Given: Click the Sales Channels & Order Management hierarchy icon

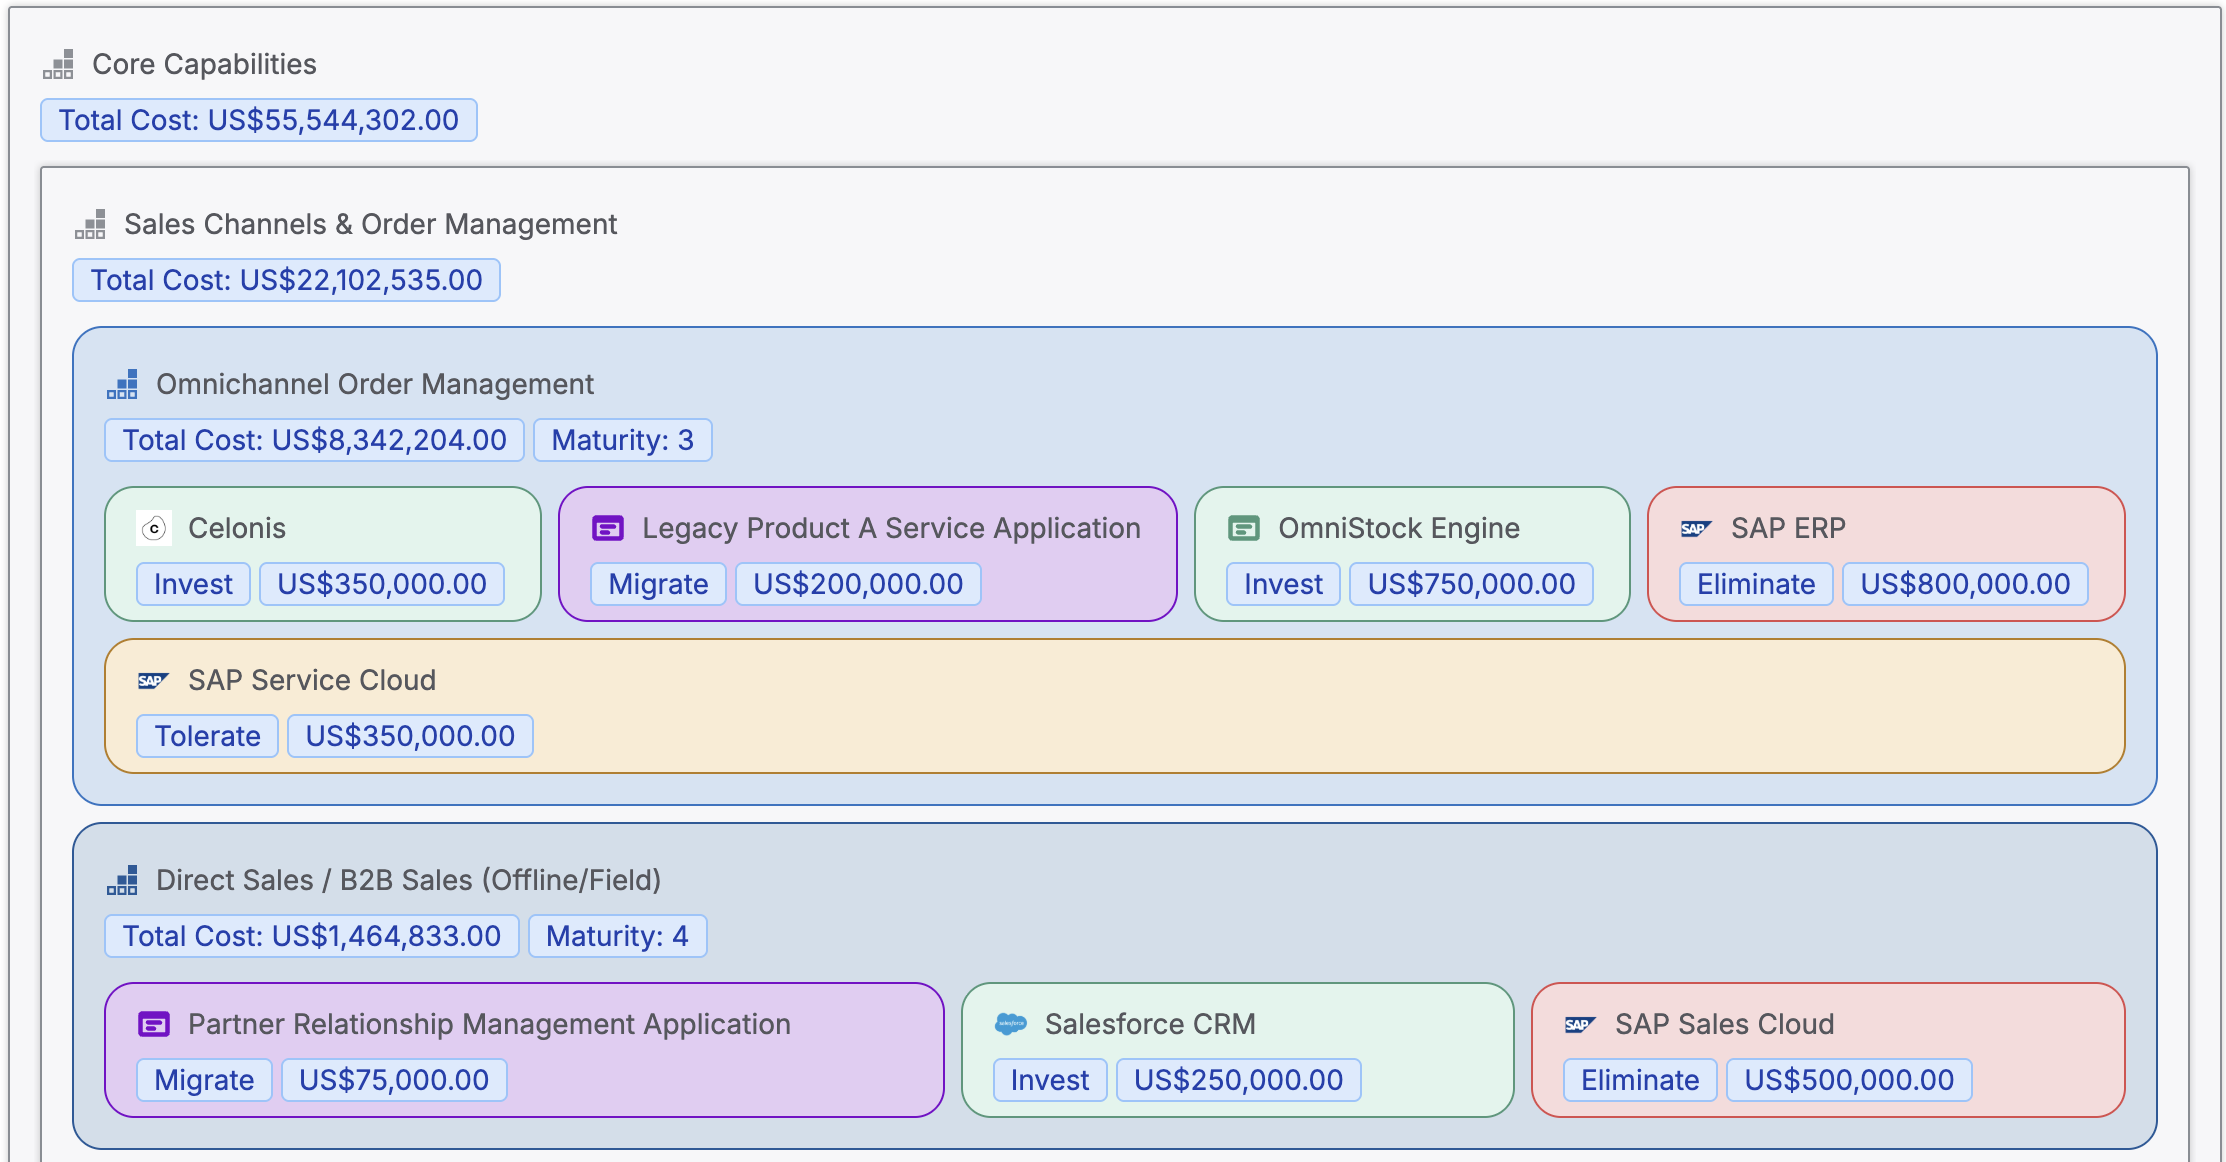Looking at the screenshot, I should pyautogui.click(x=91, y=224).
